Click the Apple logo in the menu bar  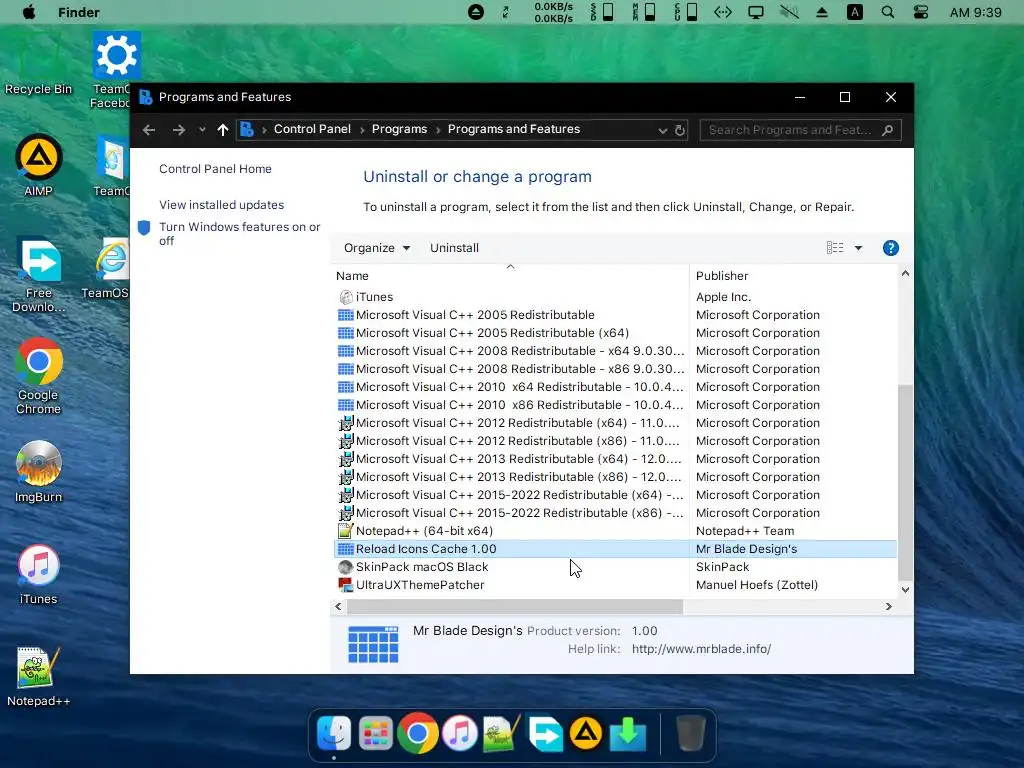[x=29, y=12]
